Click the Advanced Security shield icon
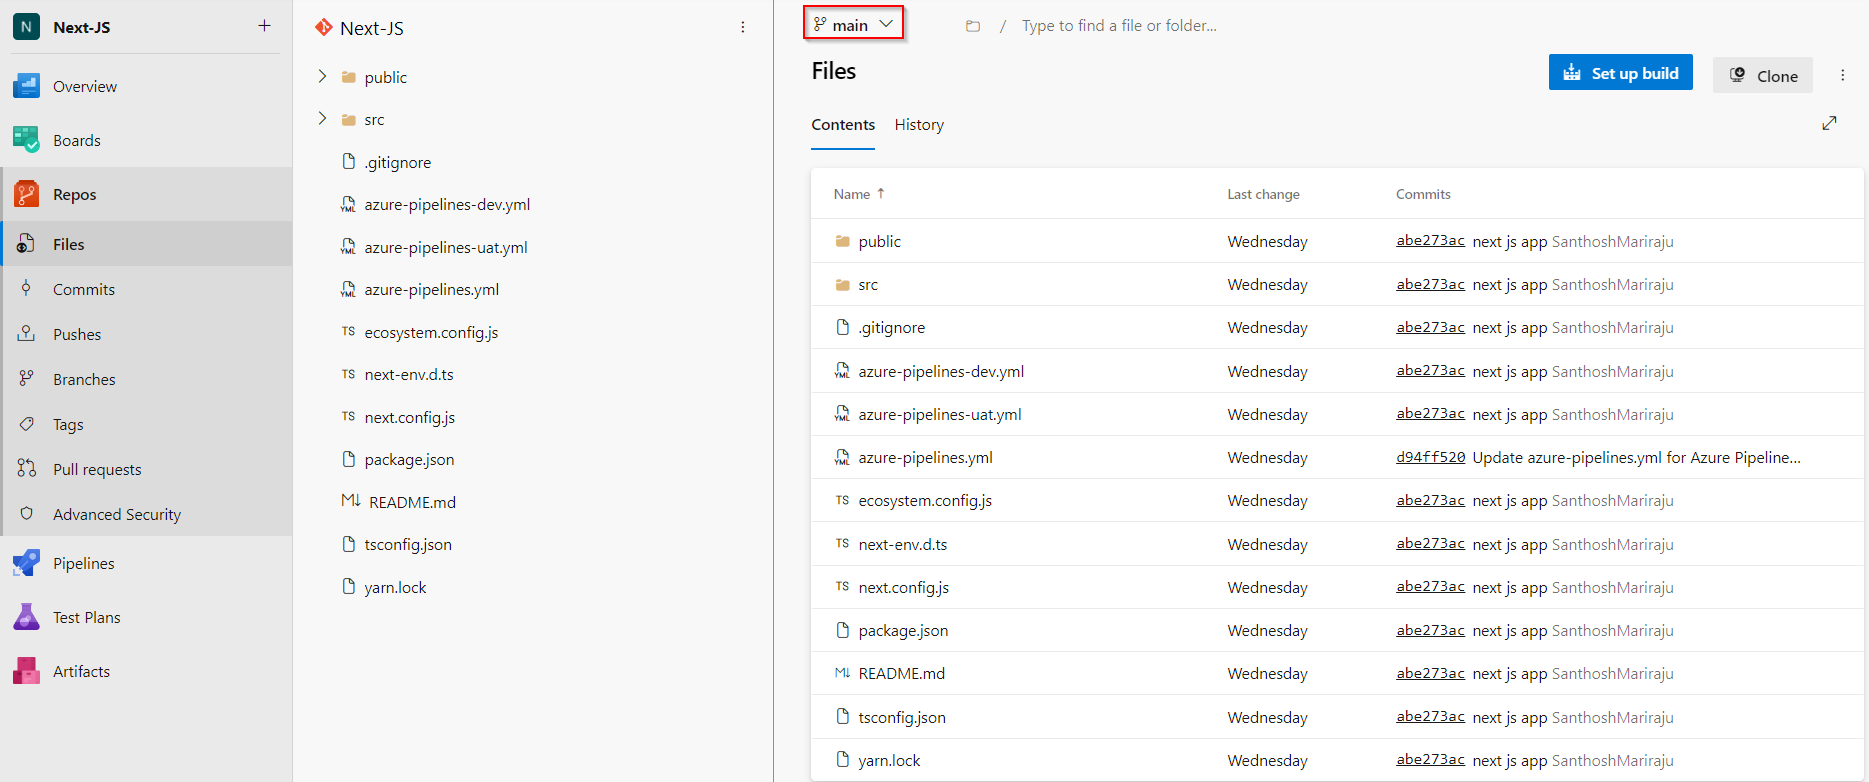This screenshot has width=1869, height=782. pyautogui.click(x=26, y=514)
